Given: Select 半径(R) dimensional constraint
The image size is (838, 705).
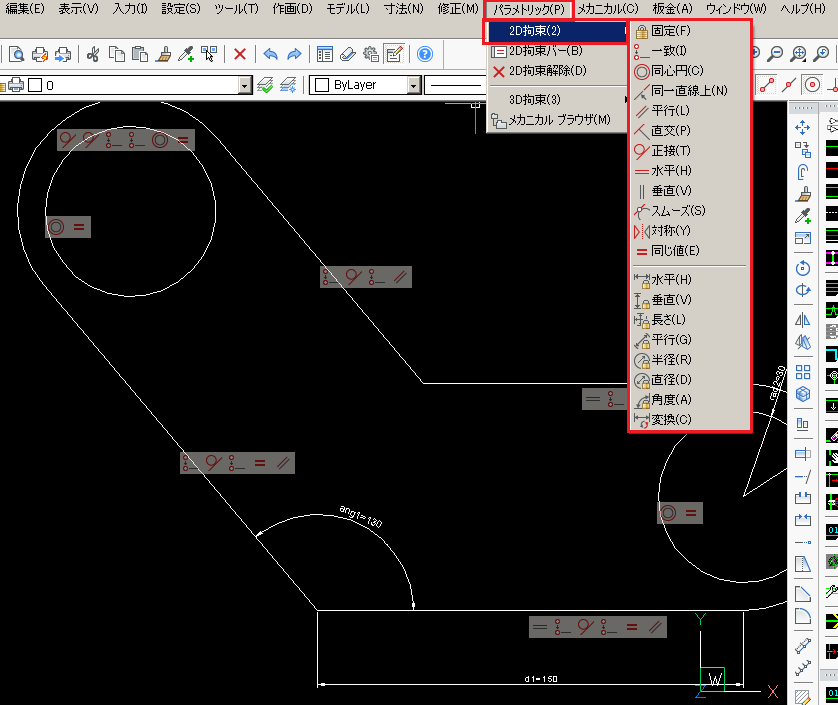Looking at the screenshot, I should pyautogui.click(x=670, y=359).
